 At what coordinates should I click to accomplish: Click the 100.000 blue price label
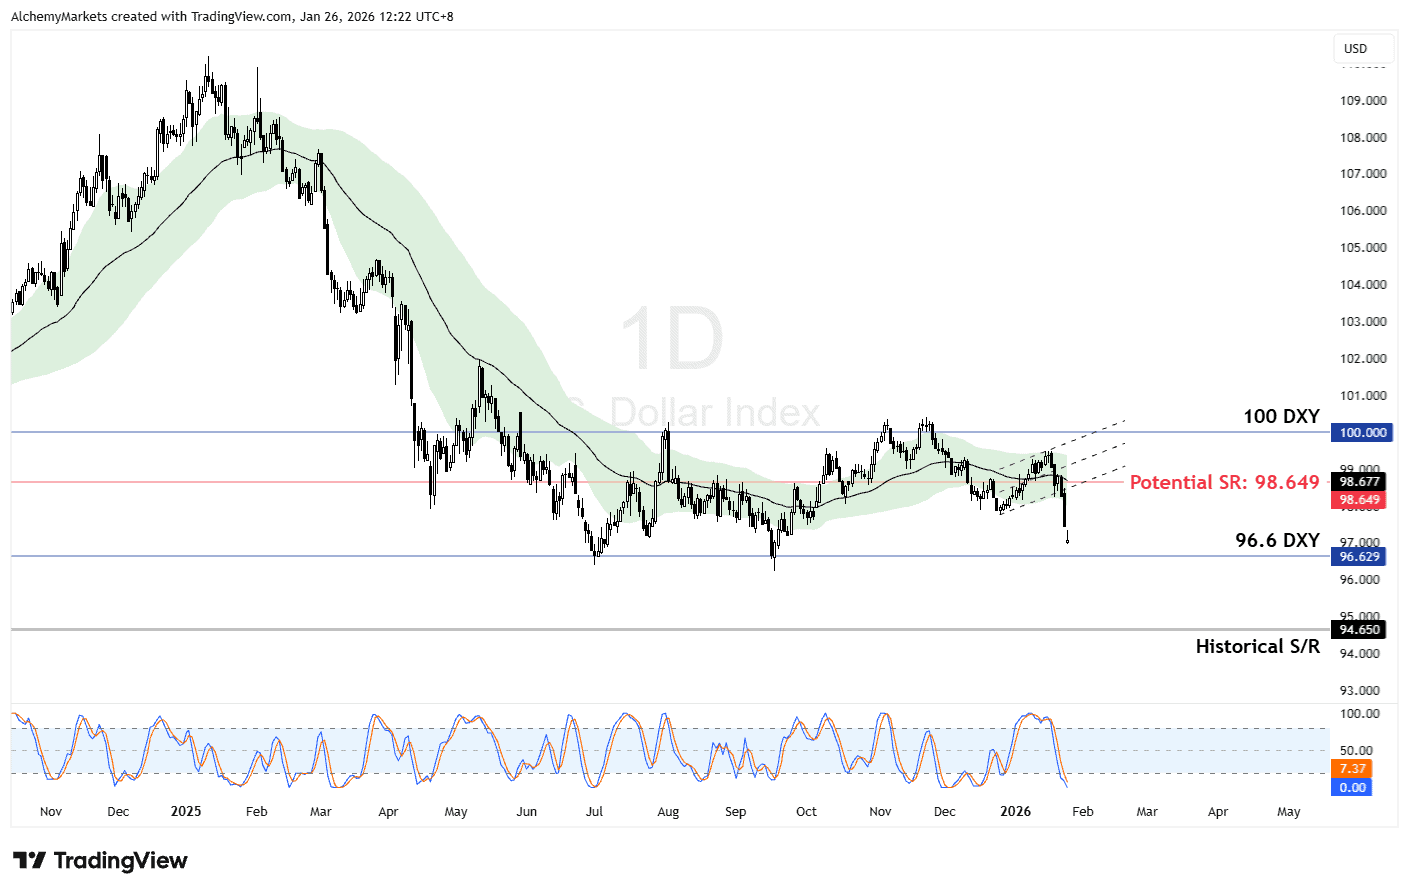1362,433
